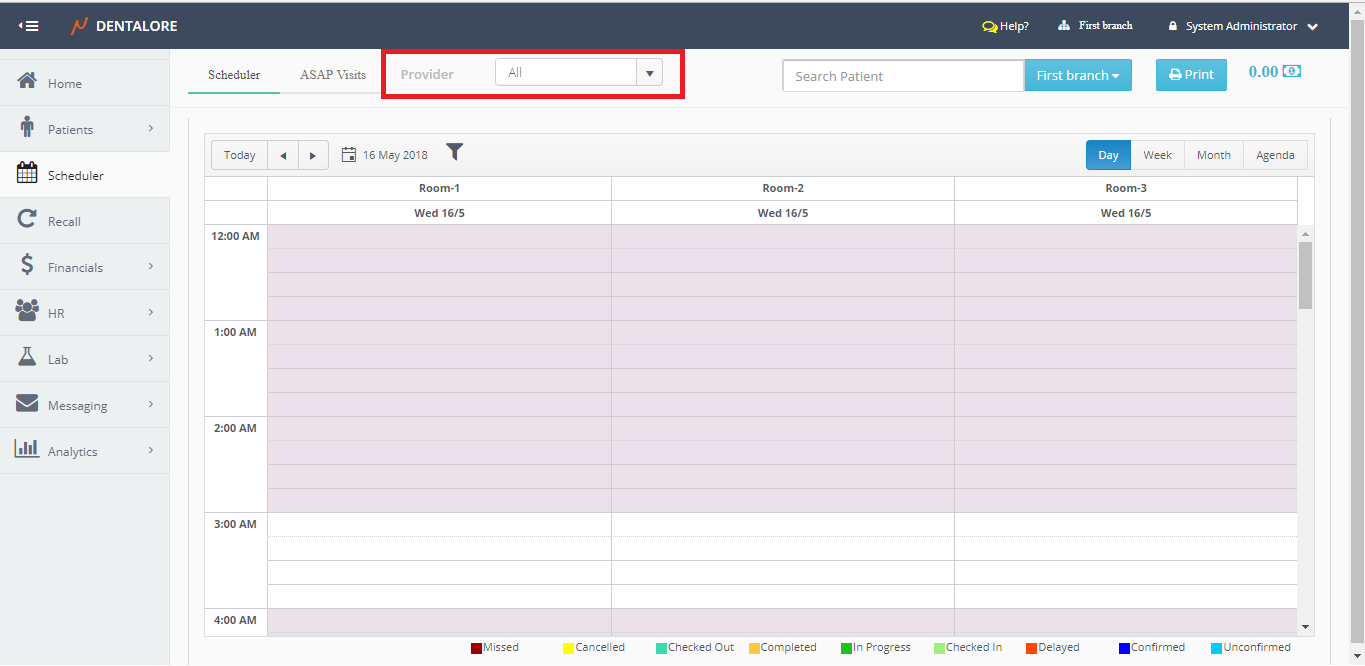This screenshot has height=666, width=1365.
Task: Open Recall from sidebar refresh icon
Action: tap(28, 220)
